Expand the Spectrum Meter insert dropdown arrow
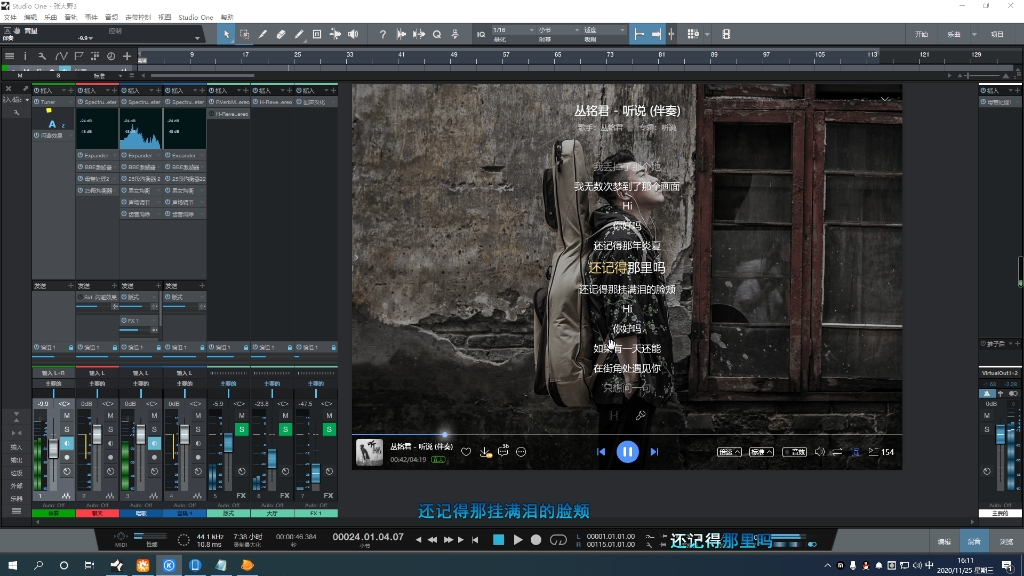This screenshot has width=1024, height=576. pyautogui.click(x=114, y=101)
